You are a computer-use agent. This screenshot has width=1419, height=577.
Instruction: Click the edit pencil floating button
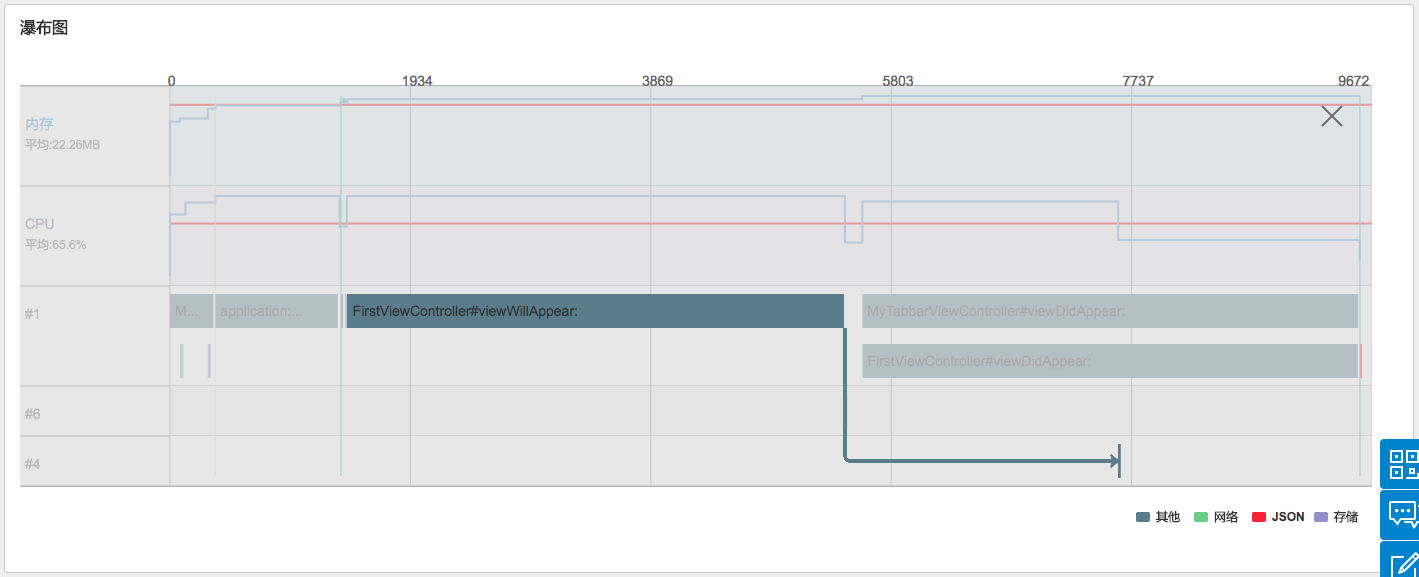(x=1404, y=562)
